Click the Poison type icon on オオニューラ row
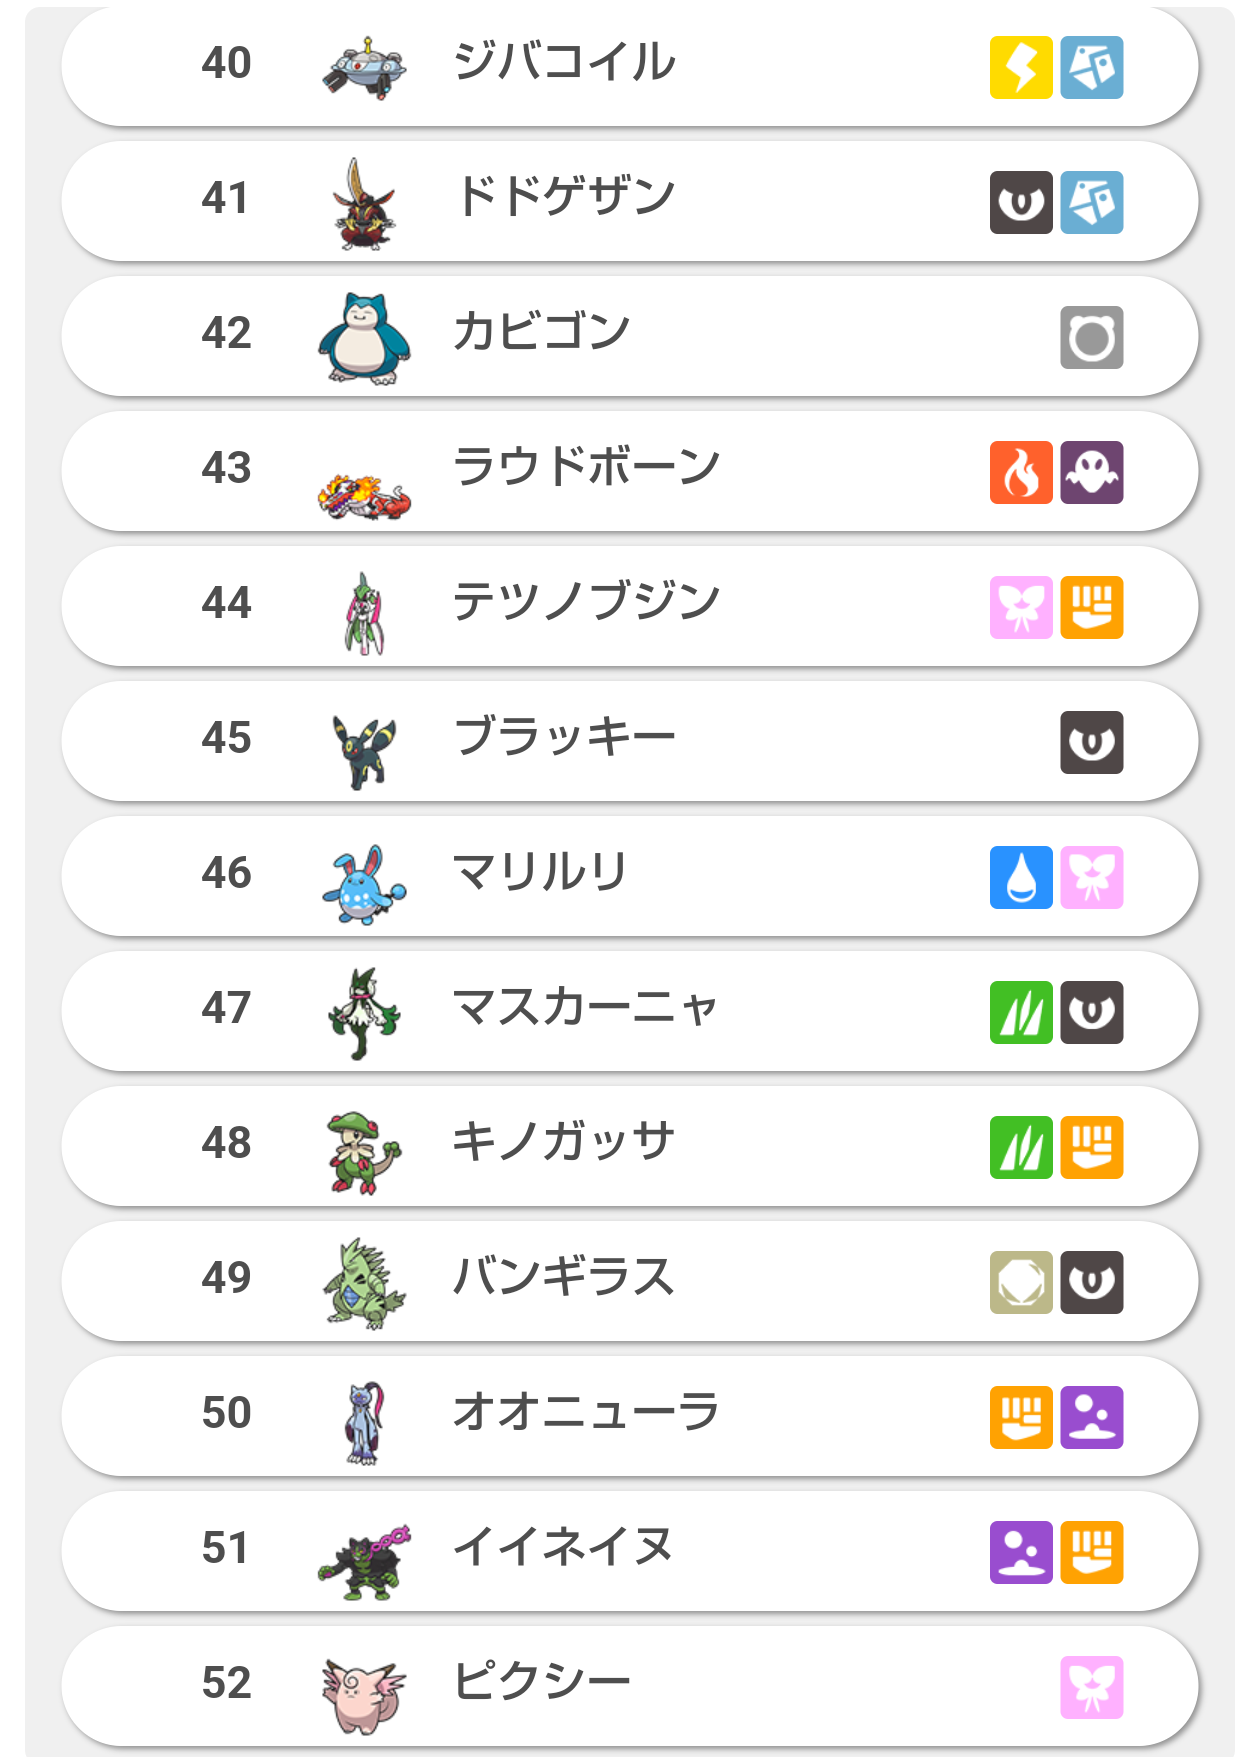The image size is (1260, 1757). pyautogui.click(x=1091, y=1417)
